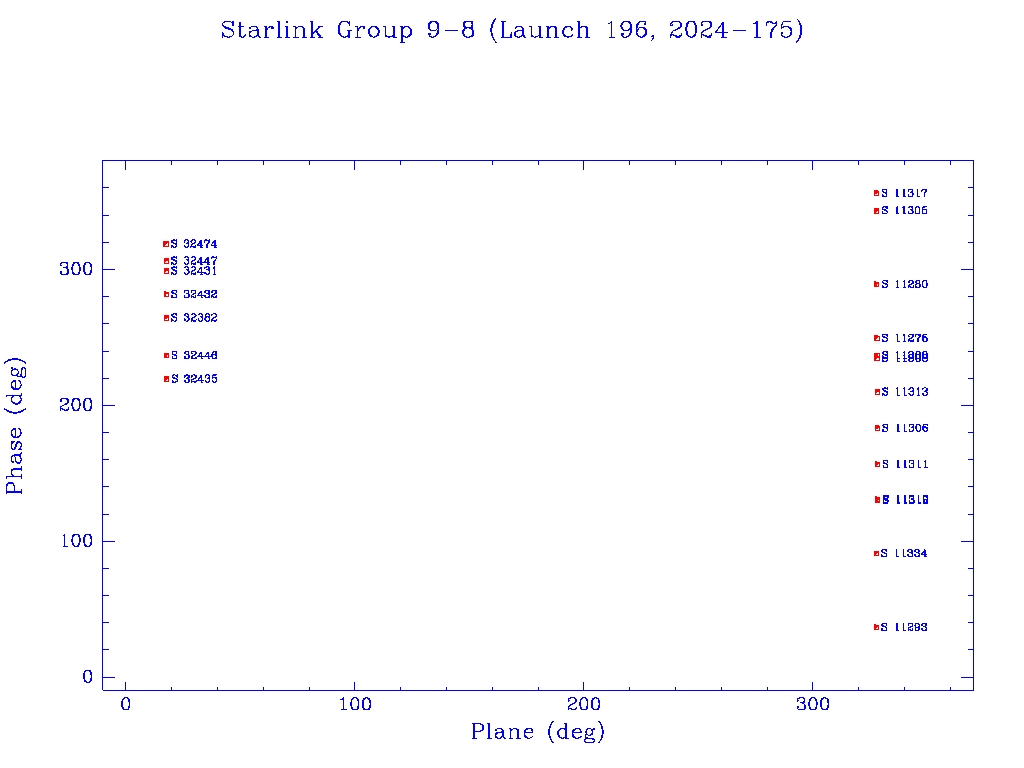Click the red marker beside S 32474

click(166, 244)
